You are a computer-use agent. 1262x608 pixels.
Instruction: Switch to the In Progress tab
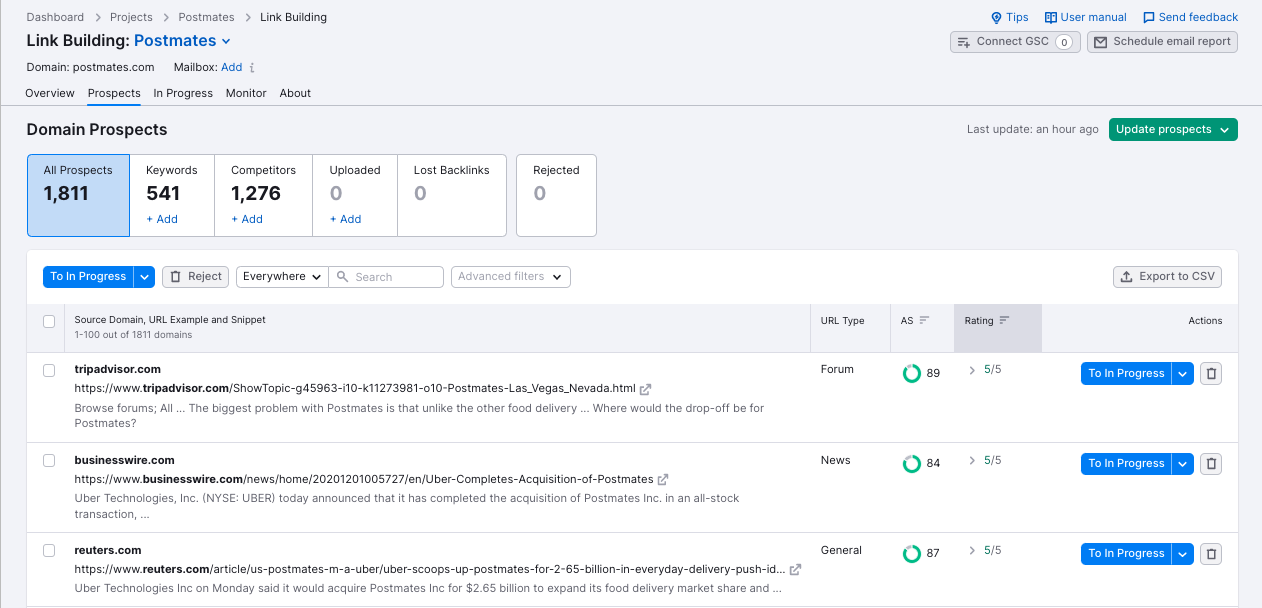point(183,93)
